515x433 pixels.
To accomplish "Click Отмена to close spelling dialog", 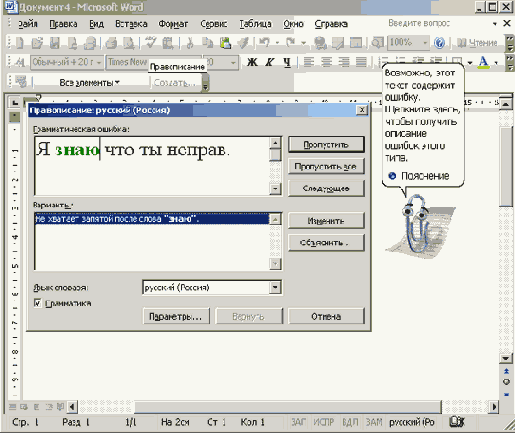I will pyautogui.click(x=326, y=316).
